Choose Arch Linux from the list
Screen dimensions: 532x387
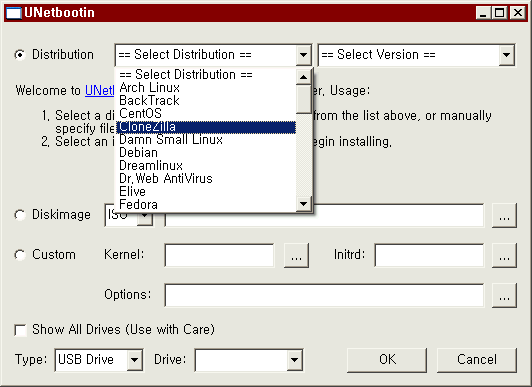tap(206, 88)
